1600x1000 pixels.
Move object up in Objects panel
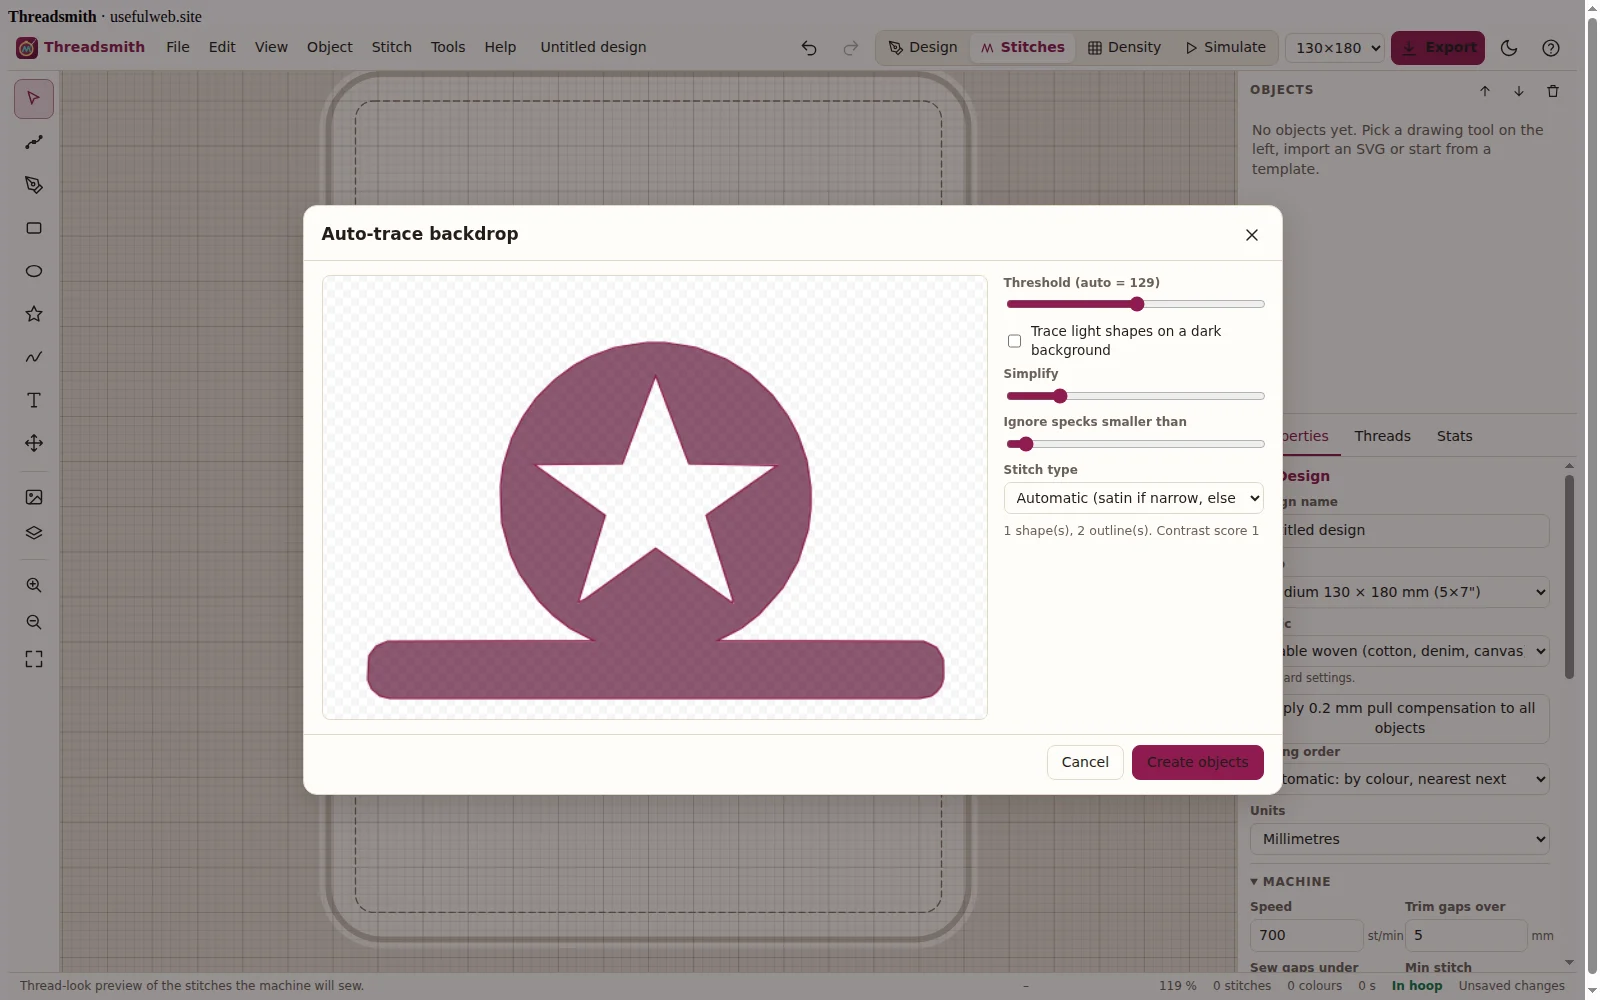tap(1485, 91)
